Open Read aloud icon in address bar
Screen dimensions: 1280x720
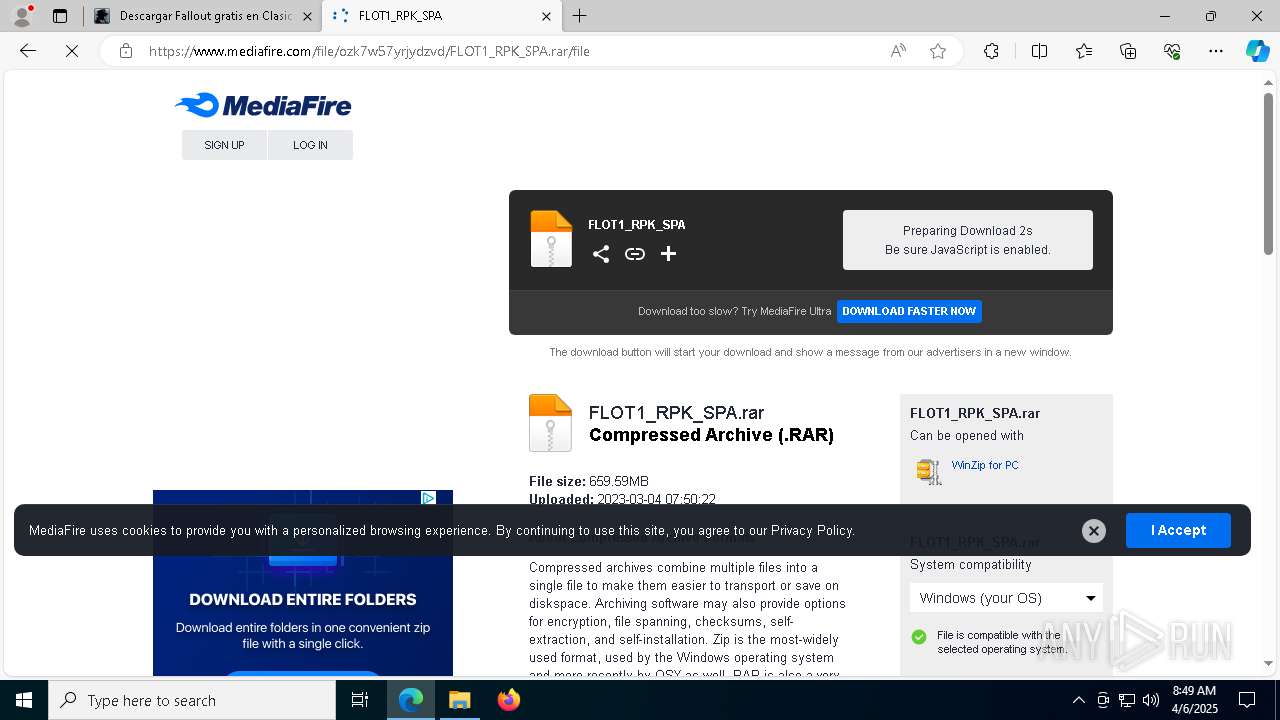[898, 51]
